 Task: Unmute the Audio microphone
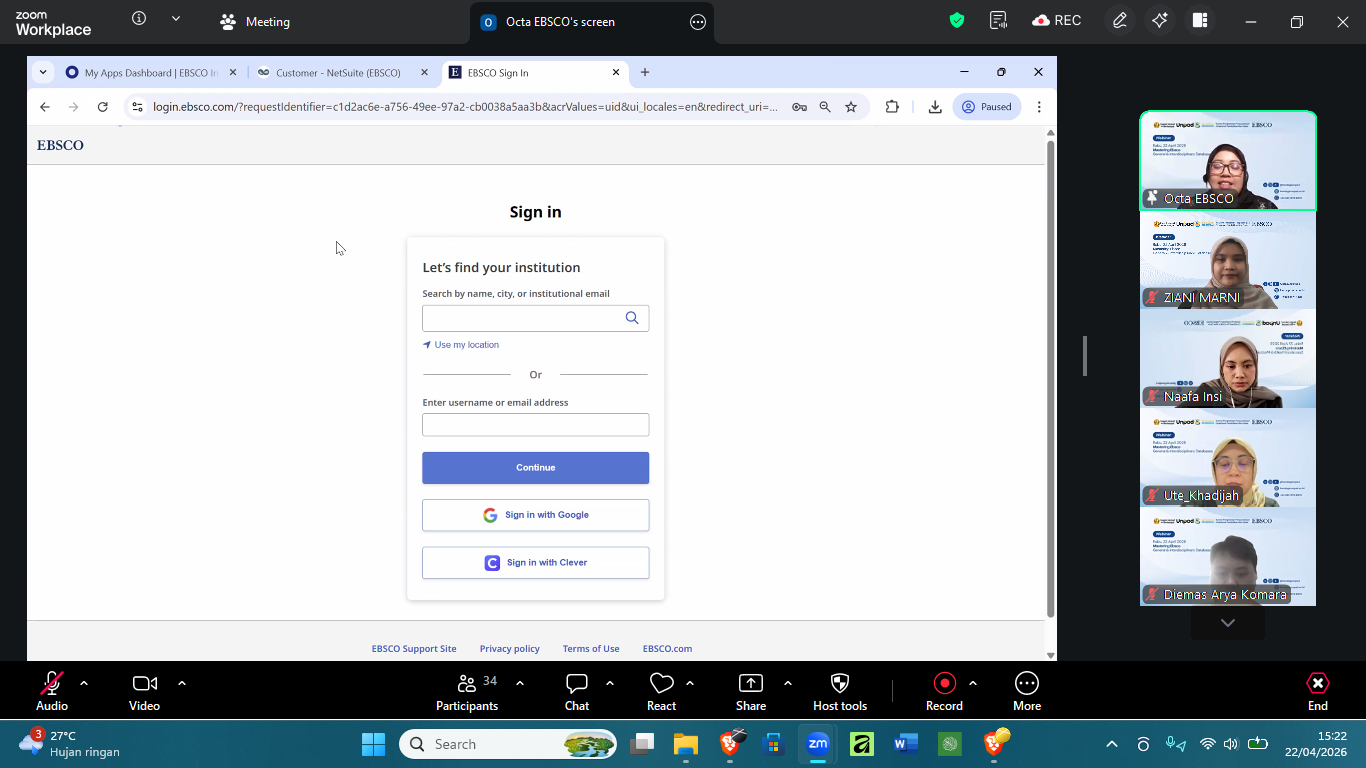[52, 691]
